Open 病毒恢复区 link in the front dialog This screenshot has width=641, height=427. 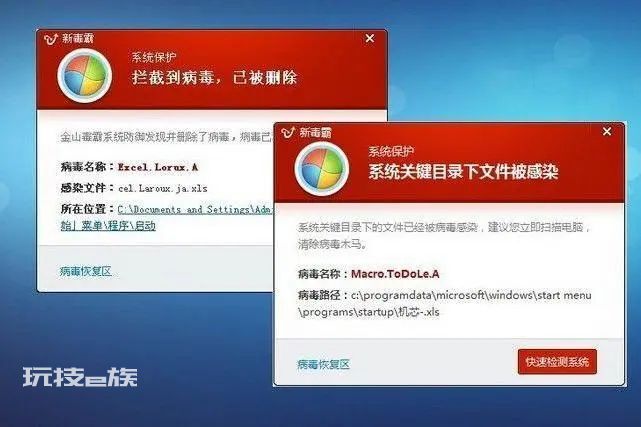point(323,364)
